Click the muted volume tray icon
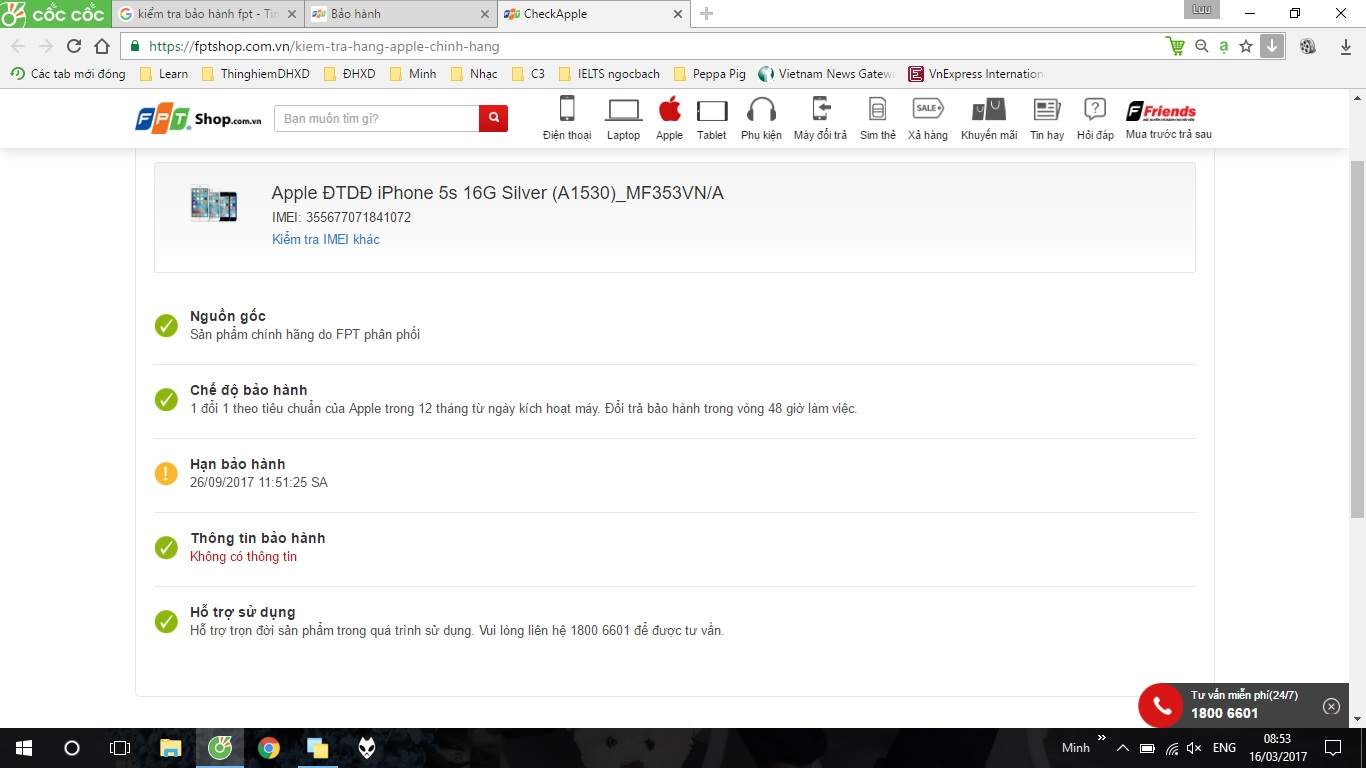Screen dimensions: 1366x768 click(1195, 748)
